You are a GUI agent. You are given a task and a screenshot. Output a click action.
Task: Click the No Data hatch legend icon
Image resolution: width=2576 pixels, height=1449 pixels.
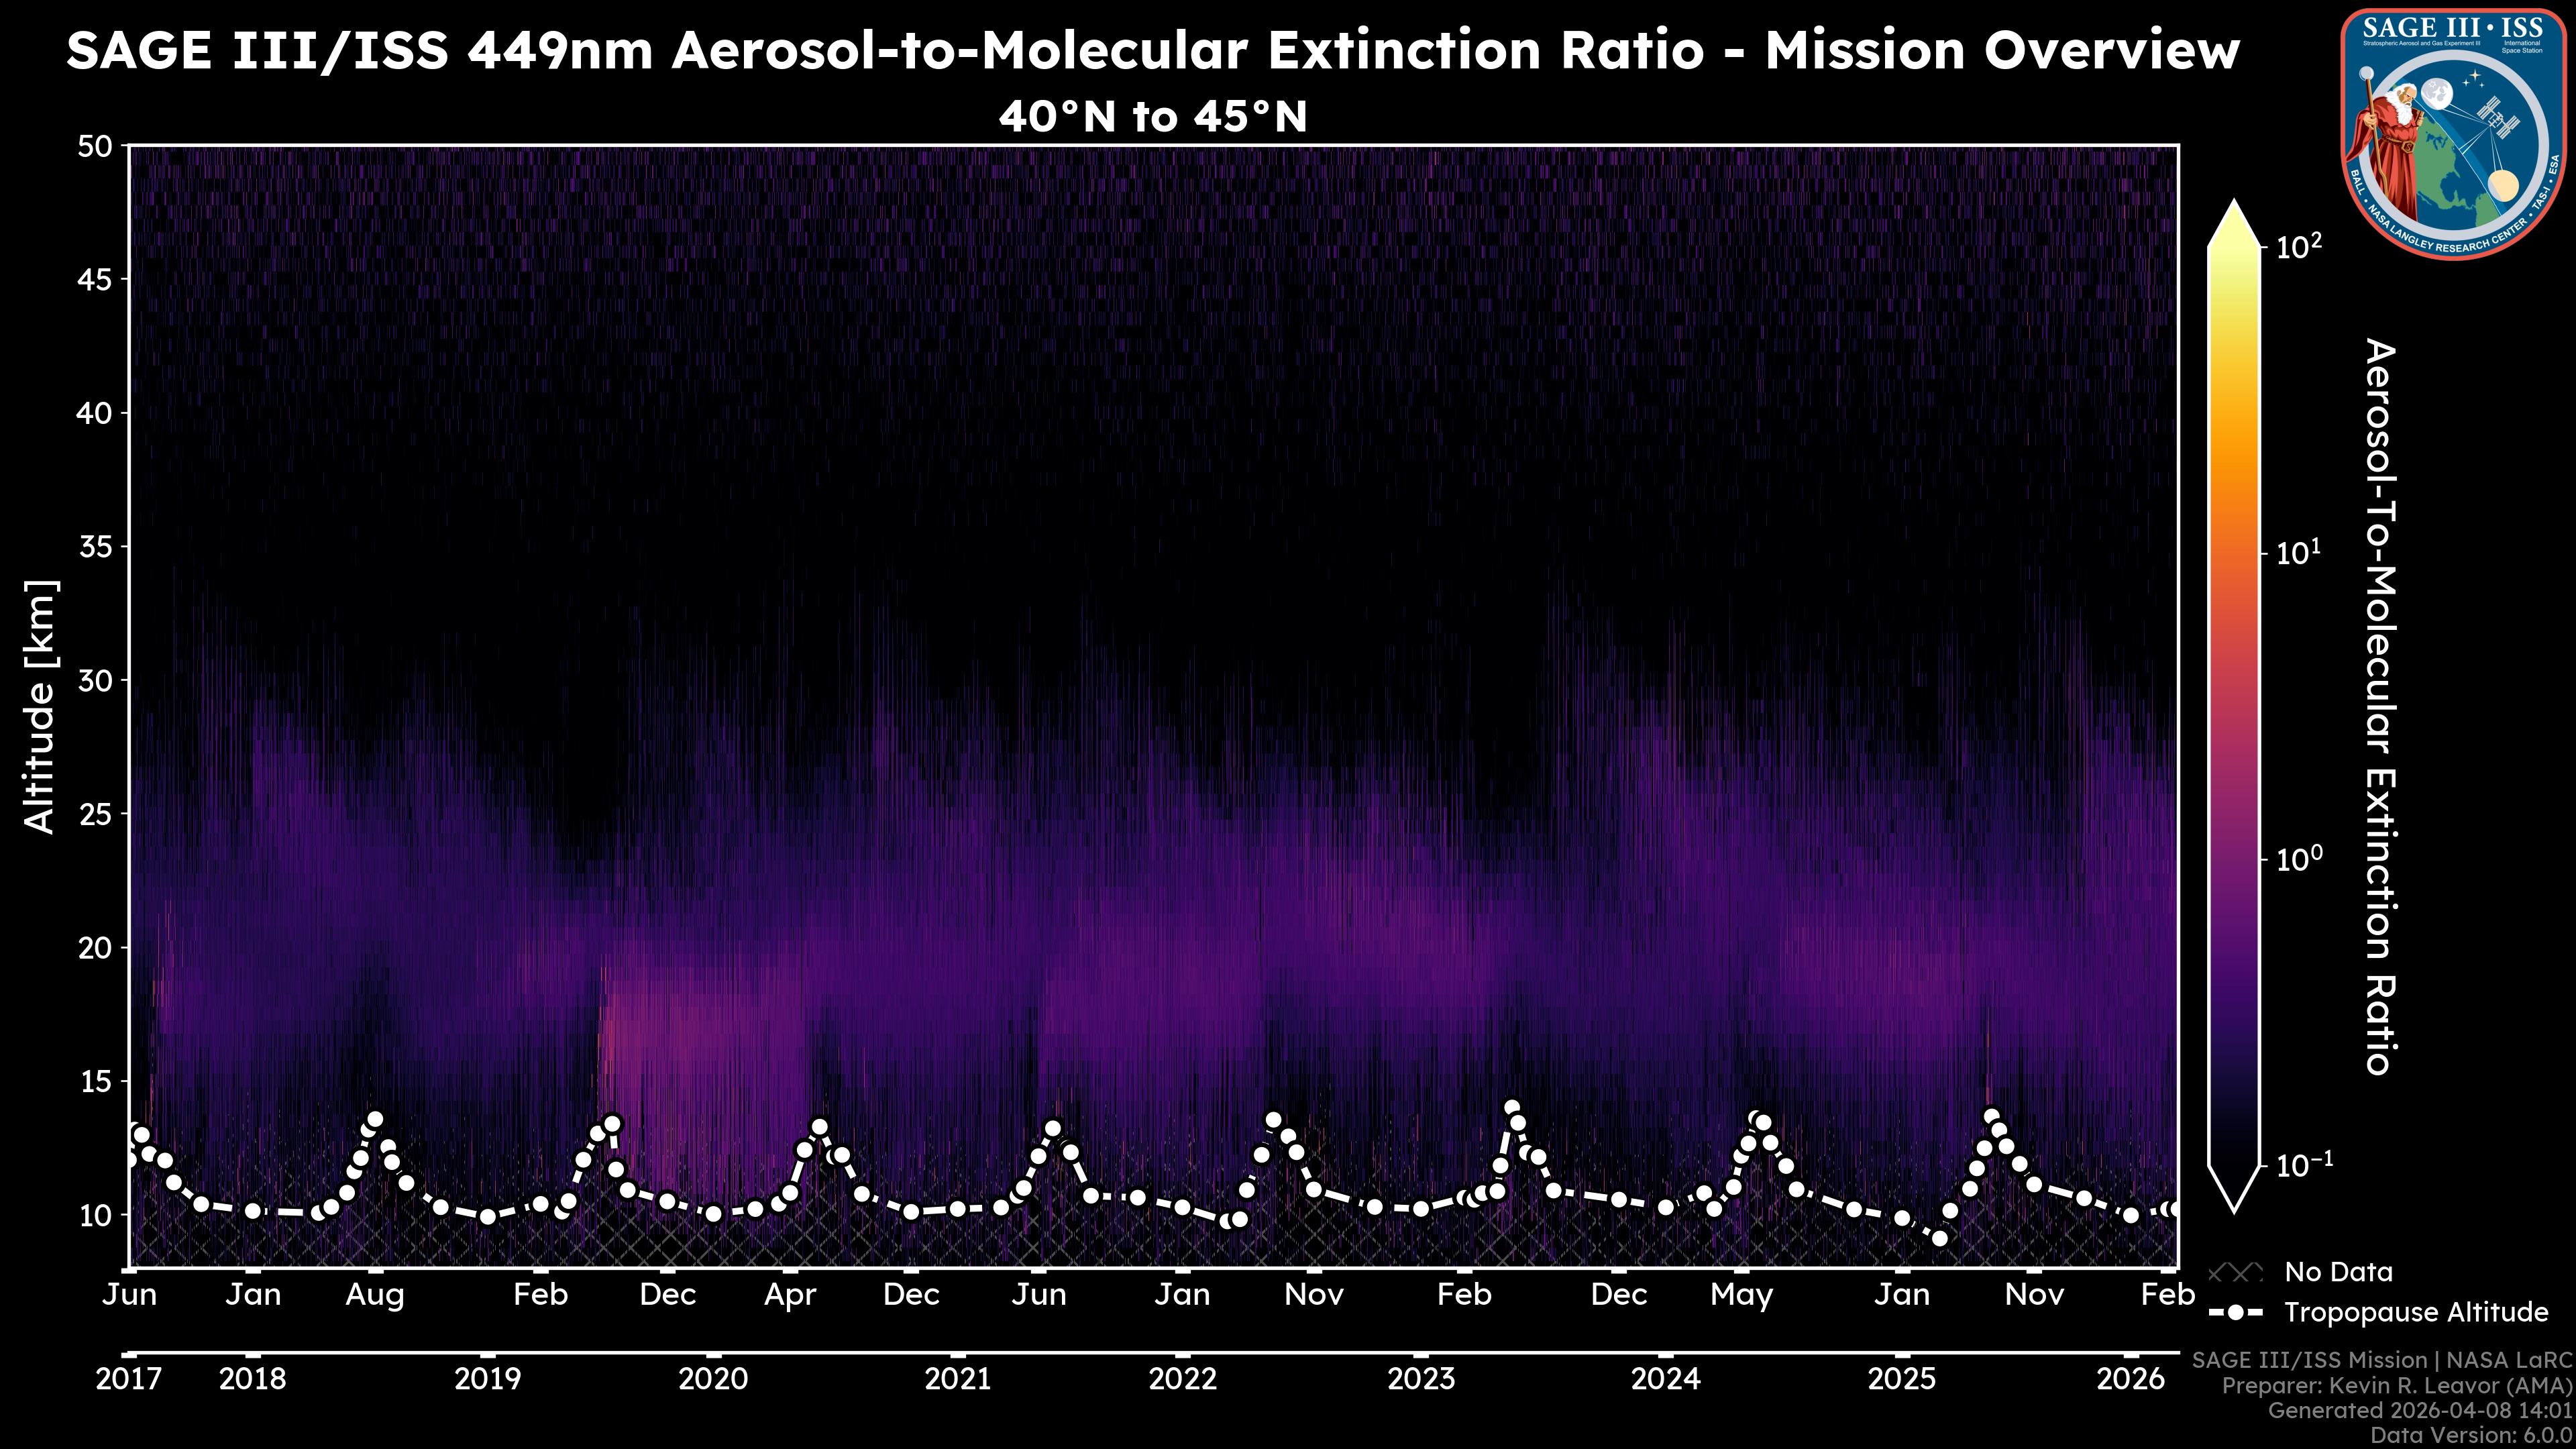point(2235,1272)
